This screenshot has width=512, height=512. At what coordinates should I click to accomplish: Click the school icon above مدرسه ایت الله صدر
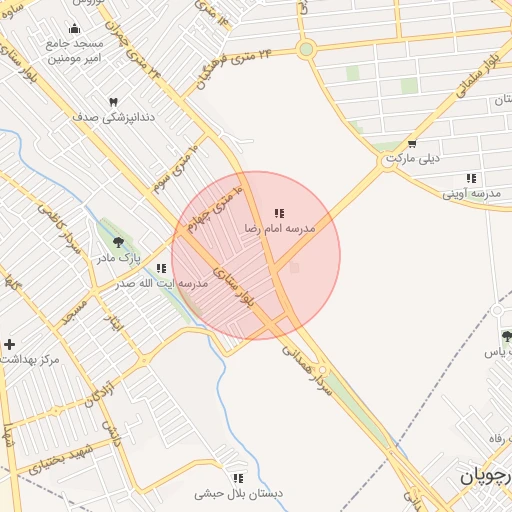(x=161, y=268)
